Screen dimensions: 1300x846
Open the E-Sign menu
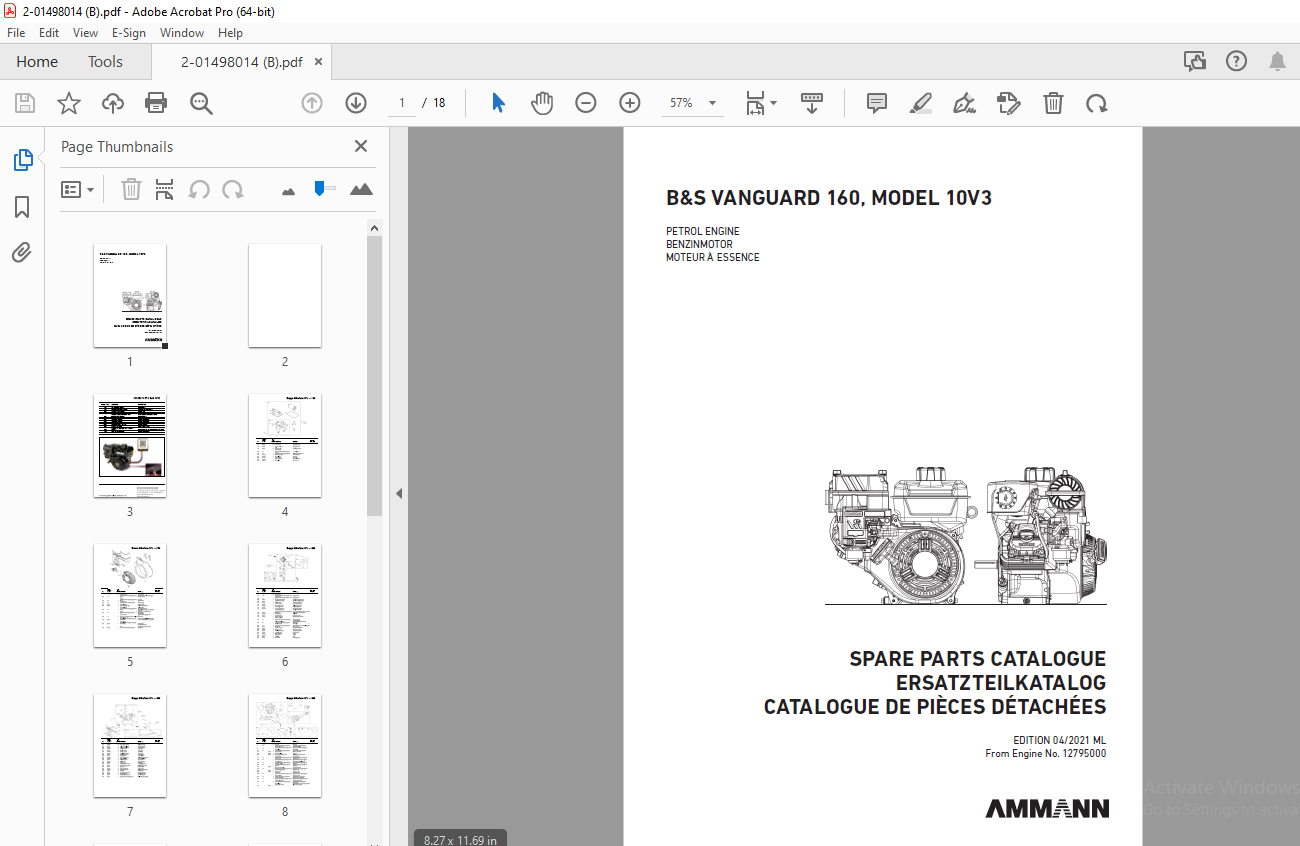click(x=129, y=33)
